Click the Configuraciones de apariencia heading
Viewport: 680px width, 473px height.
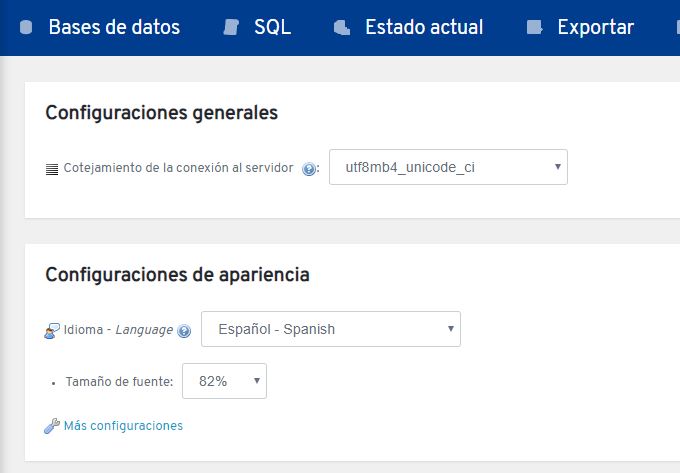(x=177, y=274)
